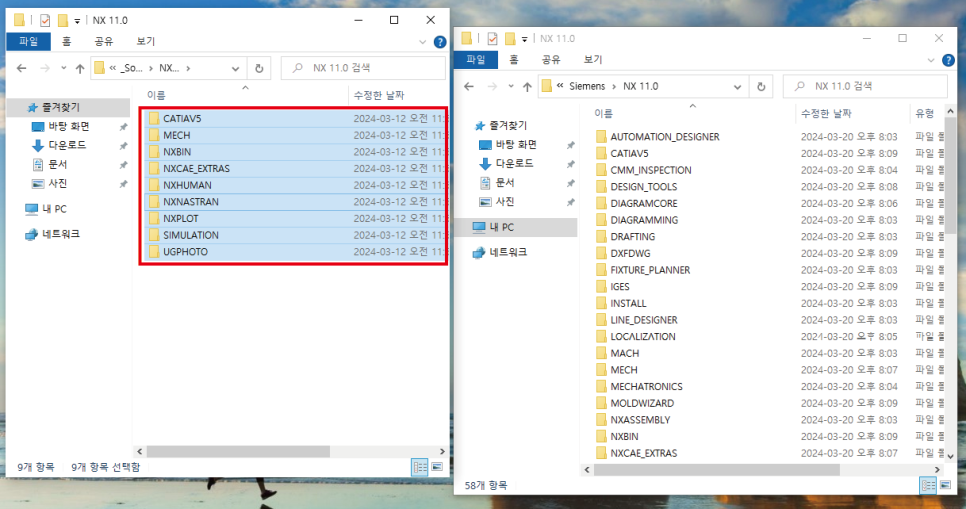966x509 pixels.
Task: Open recent locations dropdown in right window
Action: (511, 87)
